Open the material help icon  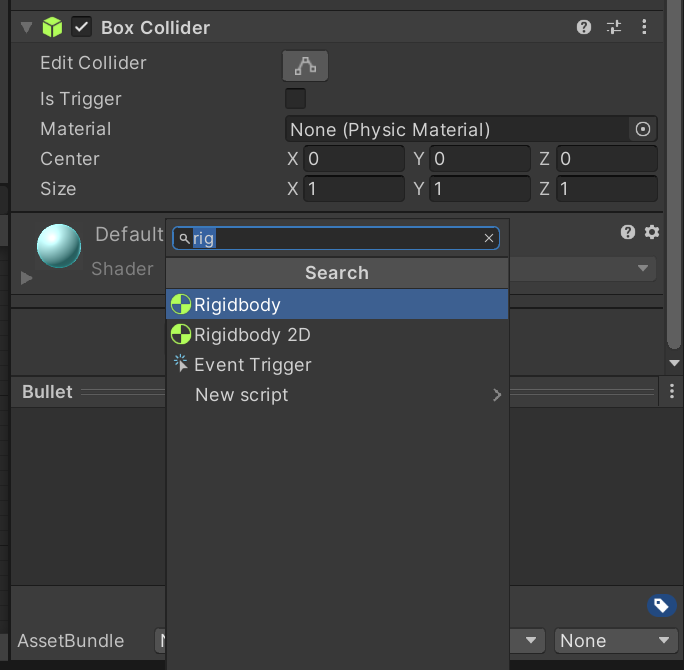[x=628, y=232]
